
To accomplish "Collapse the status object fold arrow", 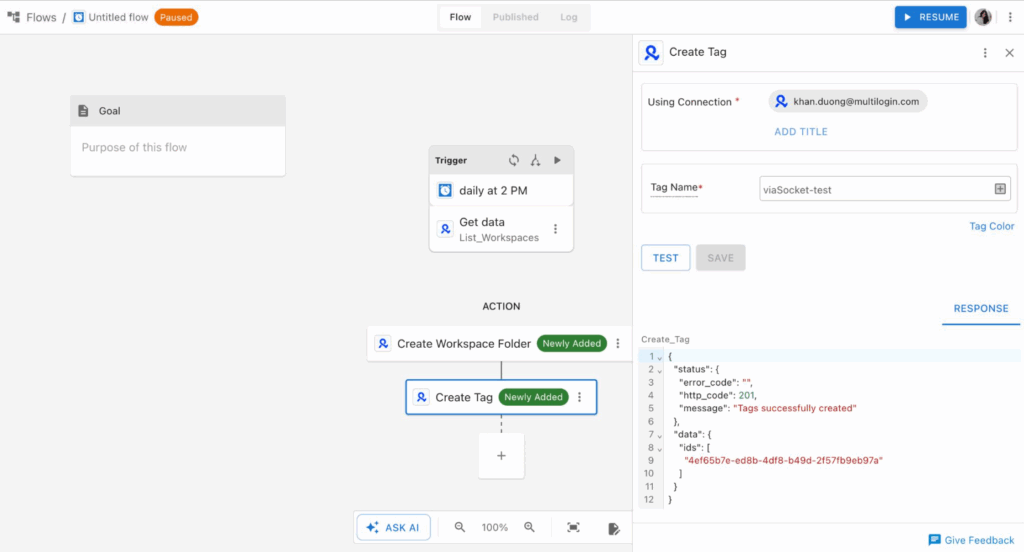I will (x=660, y=370).
